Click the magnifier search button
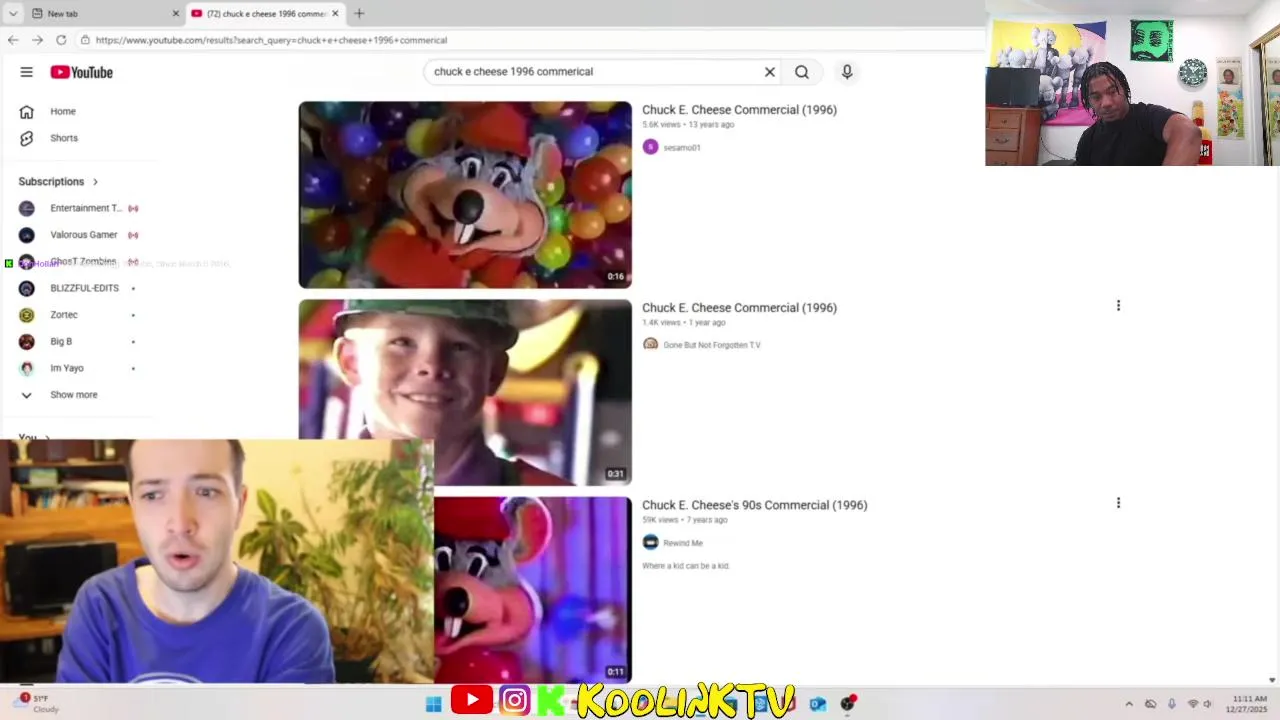The width and height of the screenshot is (1280, 720). click(x=802, y=72)
